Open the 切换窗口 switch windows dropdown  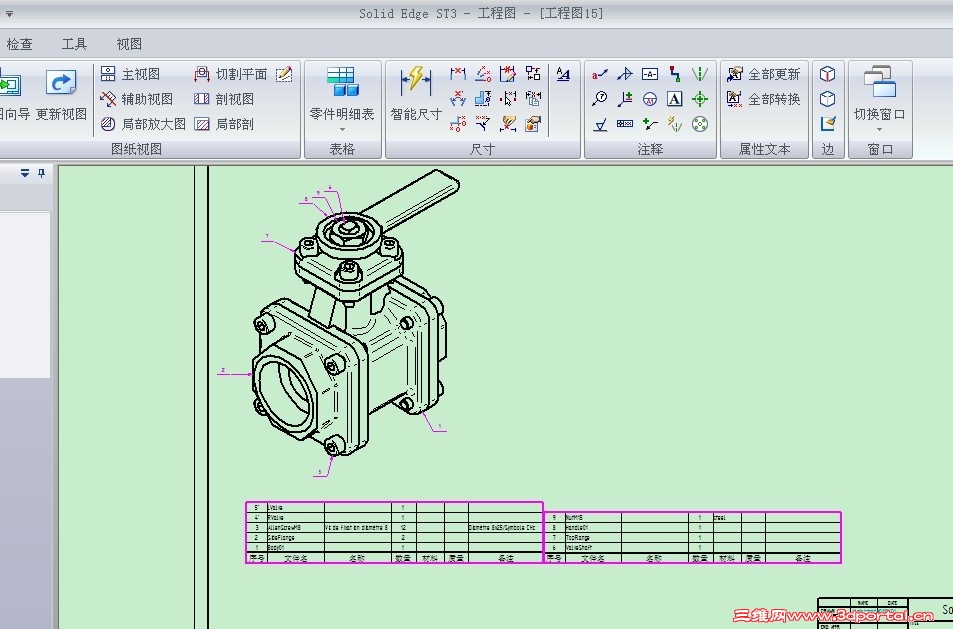point(879,99)
